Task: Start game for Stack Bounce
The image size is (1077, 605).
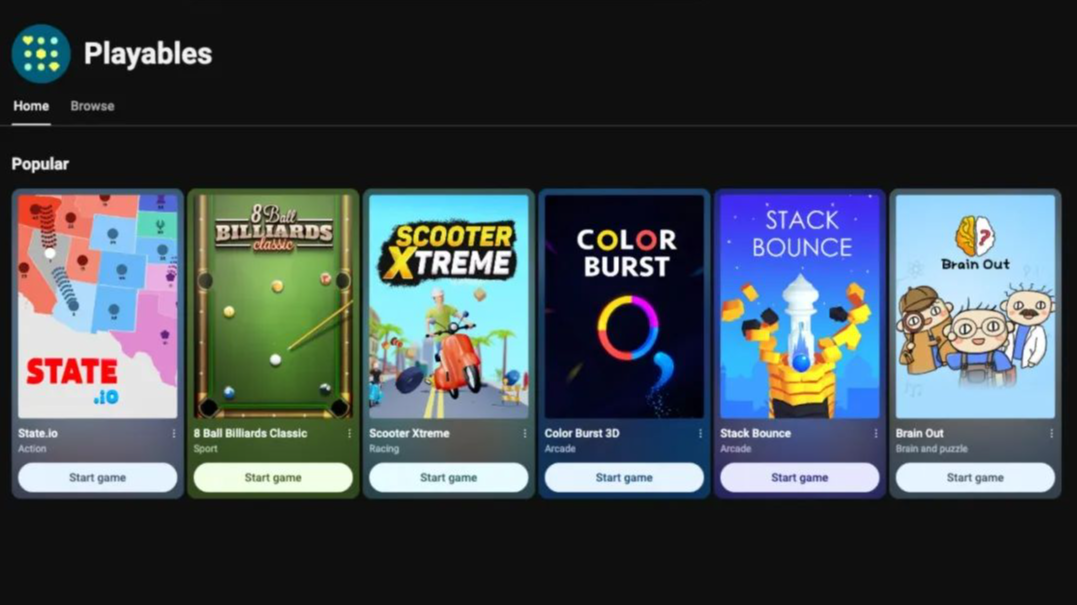Action: coord(800,477)
